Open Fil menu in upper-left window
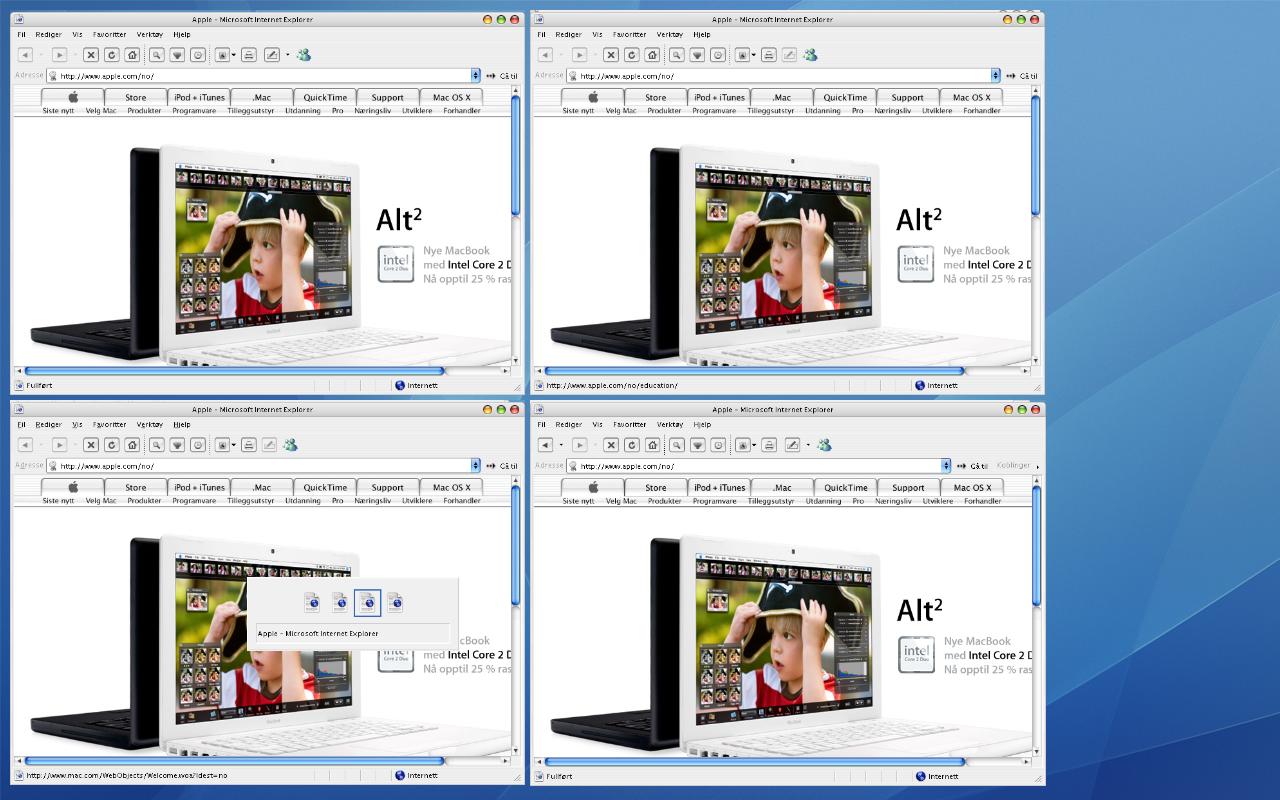 click(21, 34)
